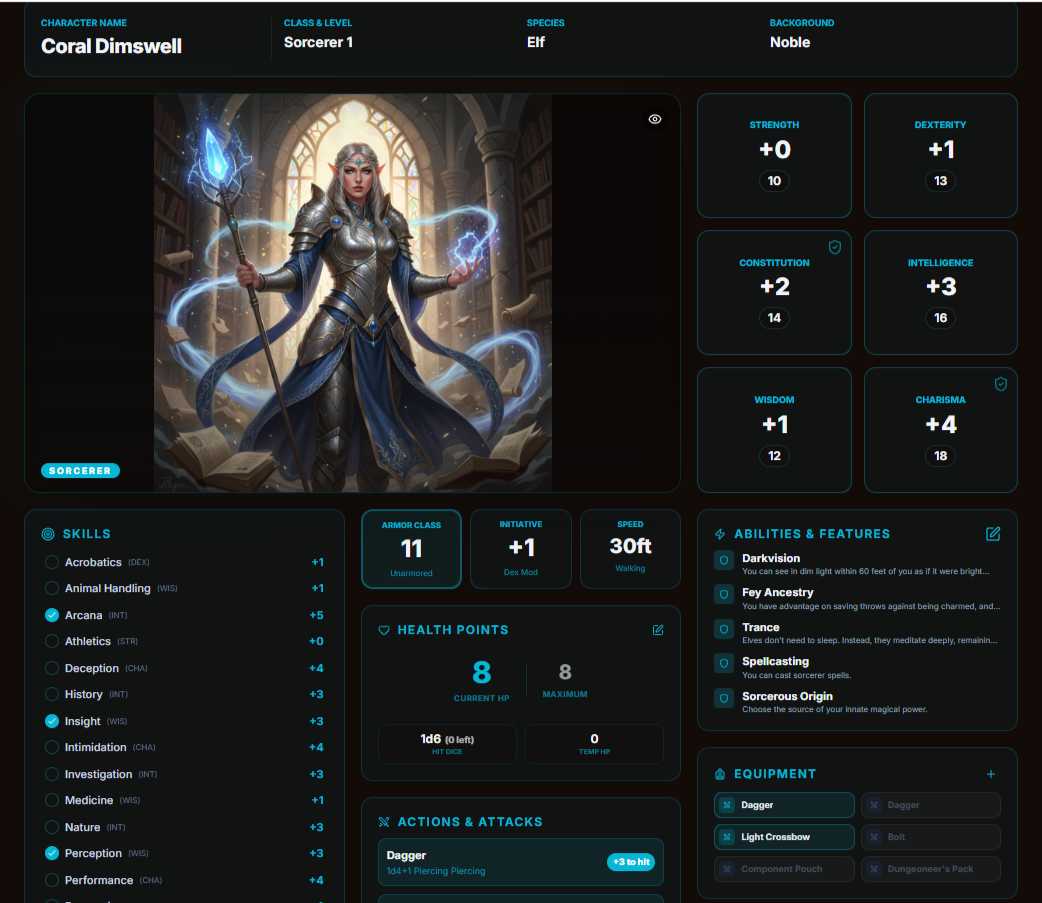Click the character name Coral Dimswell

[111, 46]
